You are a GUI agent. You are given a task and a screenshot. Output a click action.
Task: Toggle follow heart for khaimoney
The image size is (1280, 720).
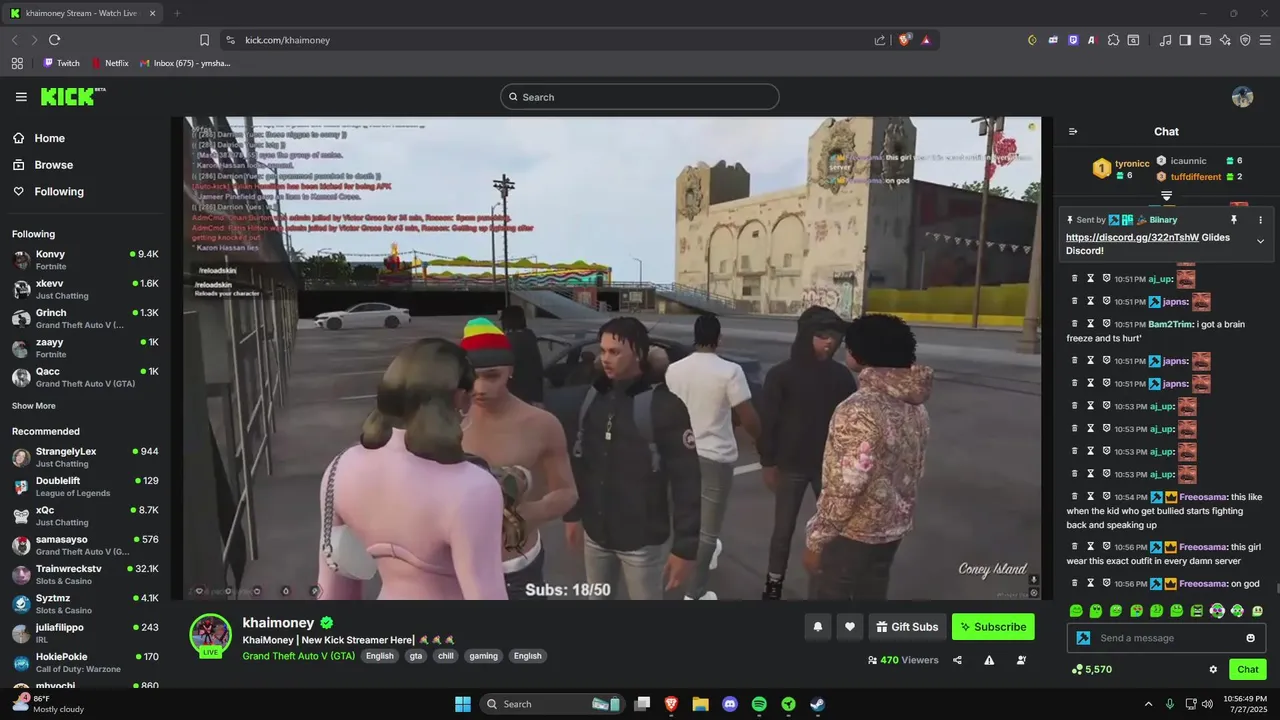coord(850,627)
